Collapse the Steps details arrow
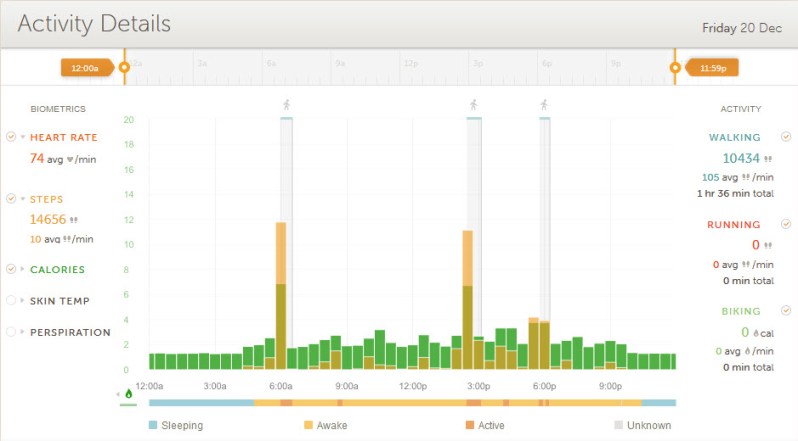This screenshot has width=798, height=441. (22, 199)
